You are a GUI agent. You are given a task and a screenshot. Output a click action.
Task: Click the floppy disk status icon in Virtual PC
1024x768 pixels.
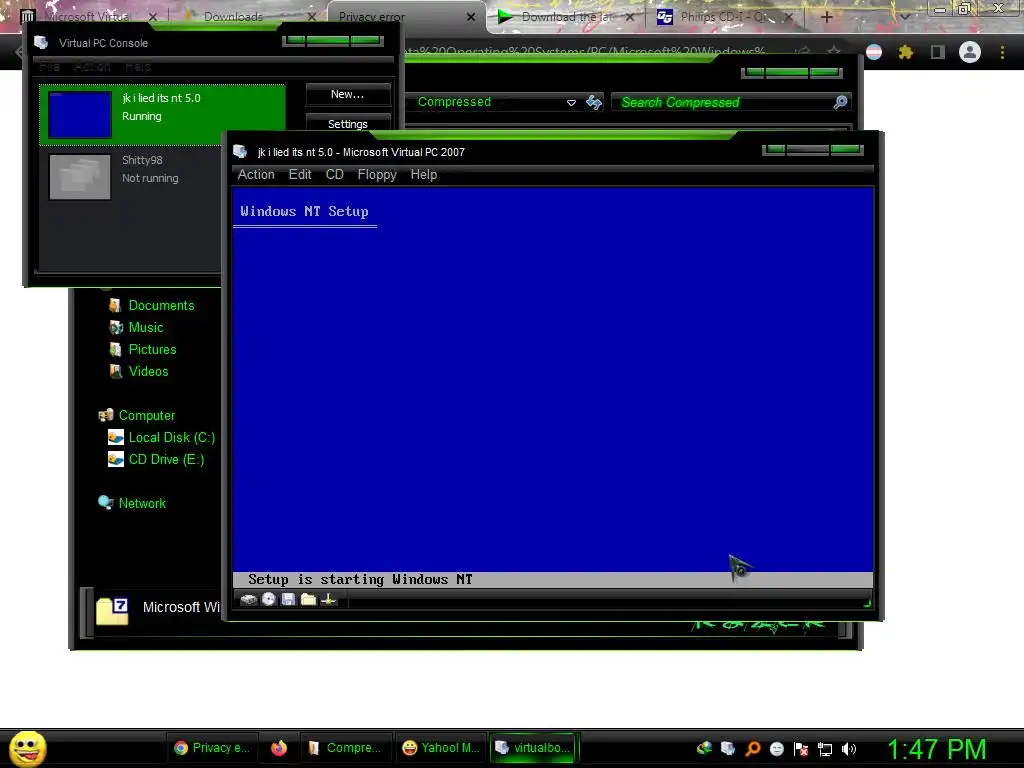click(288, 599)
